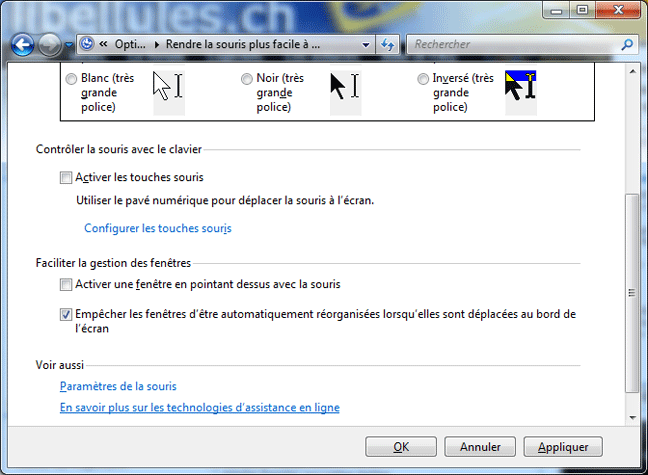Open 'Configurer les touches souris' link
Image resolution: width=648 pixels, height=475 pixels.
pos(158,228)
